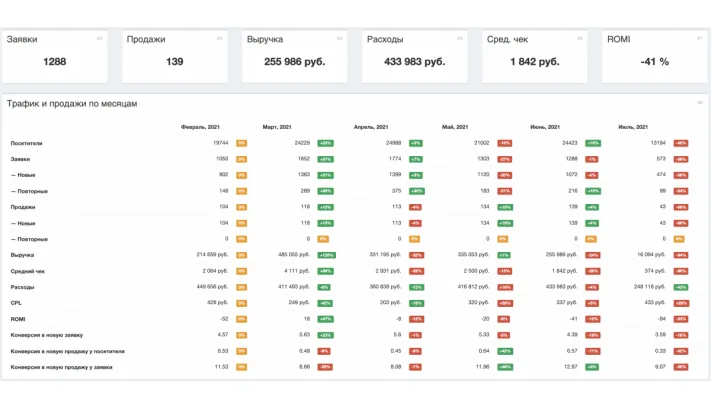
Task: Select the Март, 2021 column header
Action: click(x=277, y=127)
